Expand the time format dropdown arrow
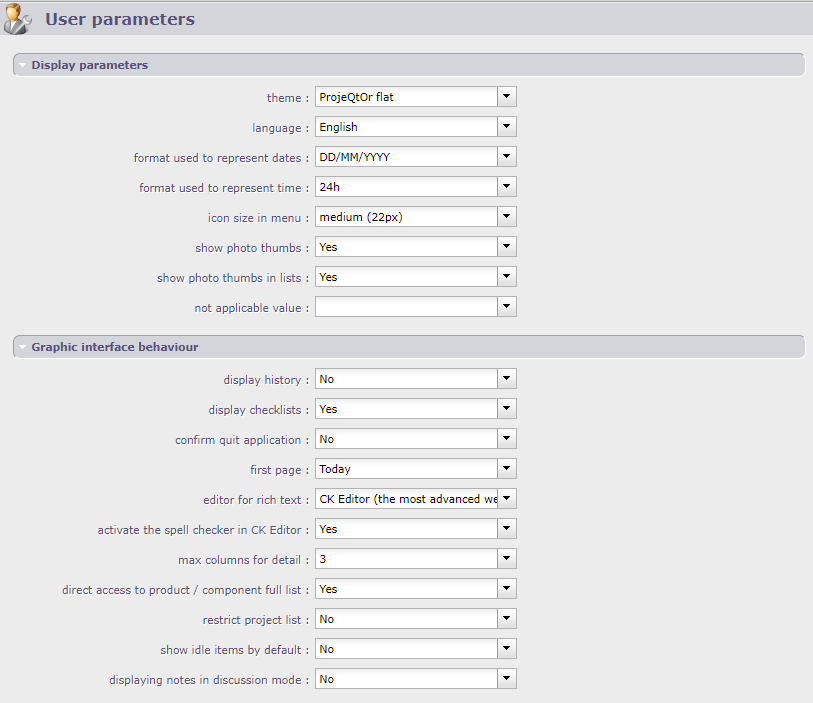 click(x=507, y=187)
